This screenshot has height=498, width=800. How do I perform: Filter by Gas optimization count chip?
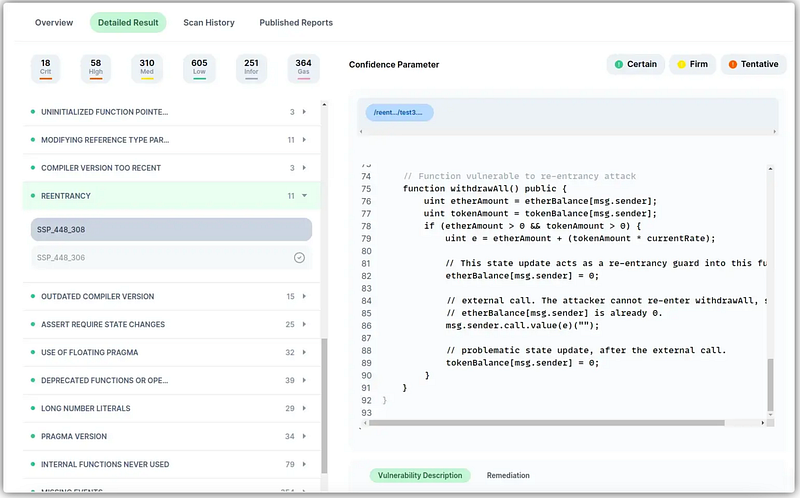(x=303, y=67)
